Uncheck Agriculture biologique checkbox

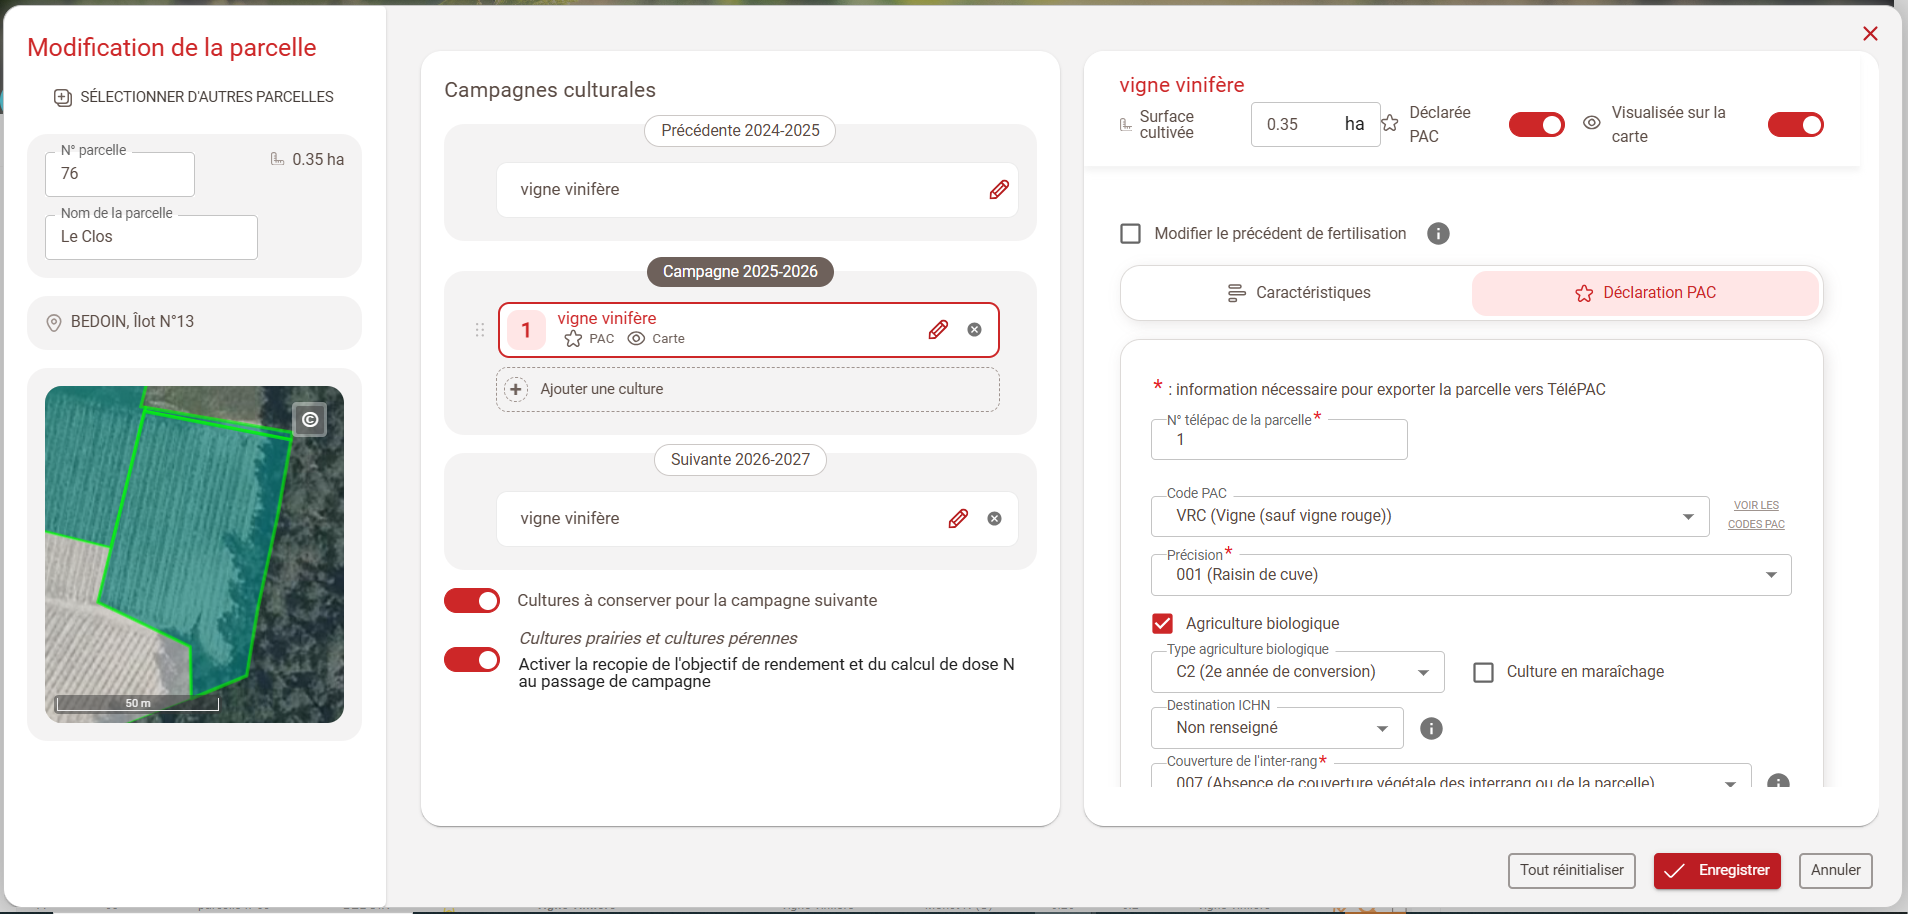coord(1162,624)
